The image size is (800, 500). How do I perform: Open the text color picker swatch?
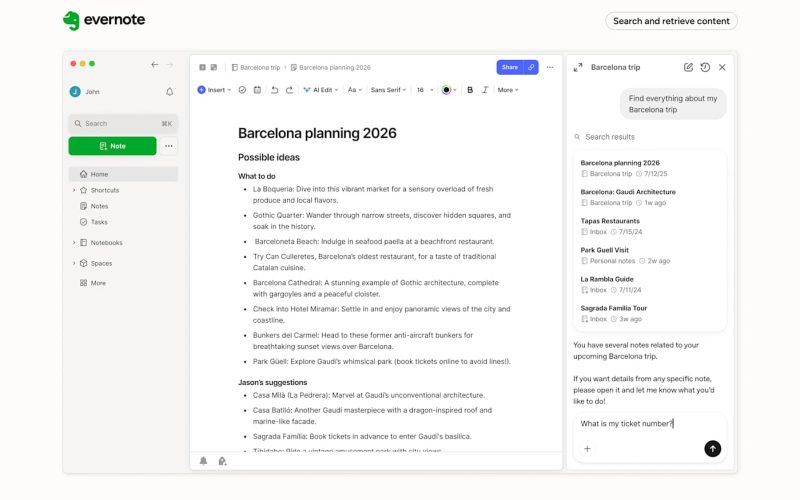point(446,90)
